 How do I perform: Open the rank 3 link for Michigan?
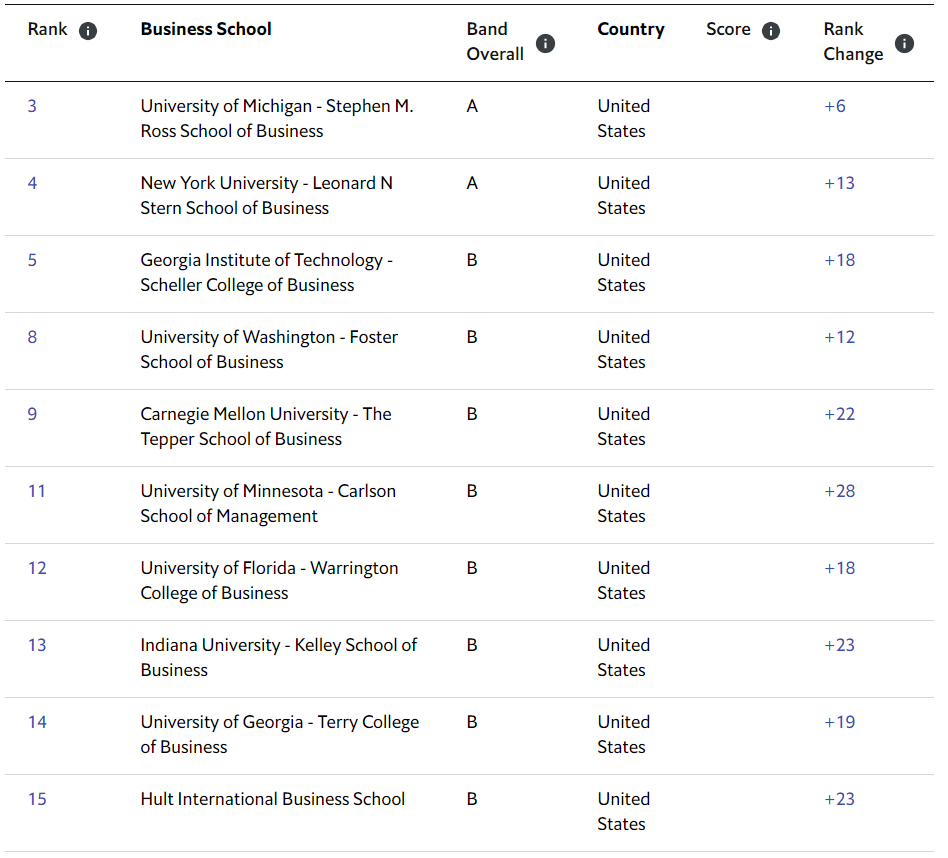pyautogui.click(x=32, y=106)
